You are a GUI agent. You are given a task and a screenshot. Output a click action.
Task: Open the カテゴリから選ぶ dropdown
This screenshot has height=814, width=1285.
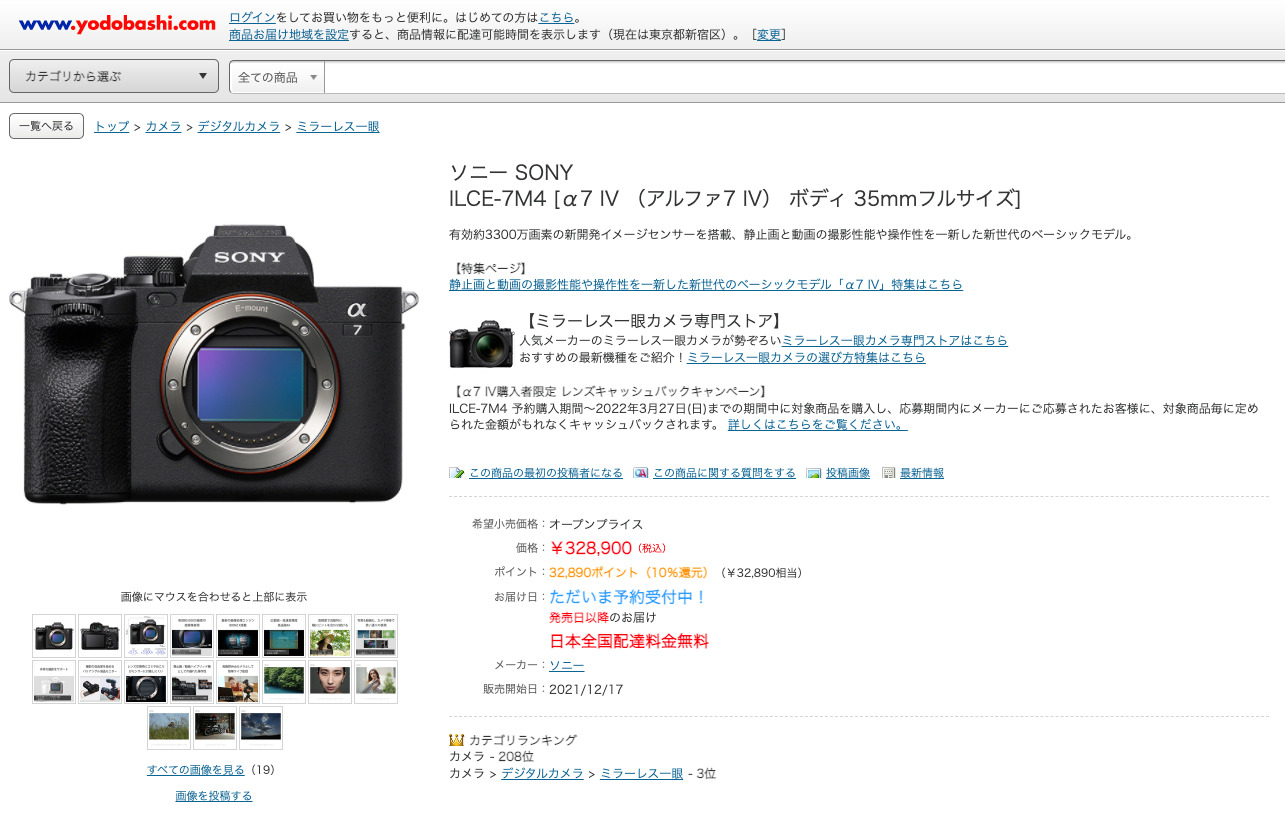[114, 76]
